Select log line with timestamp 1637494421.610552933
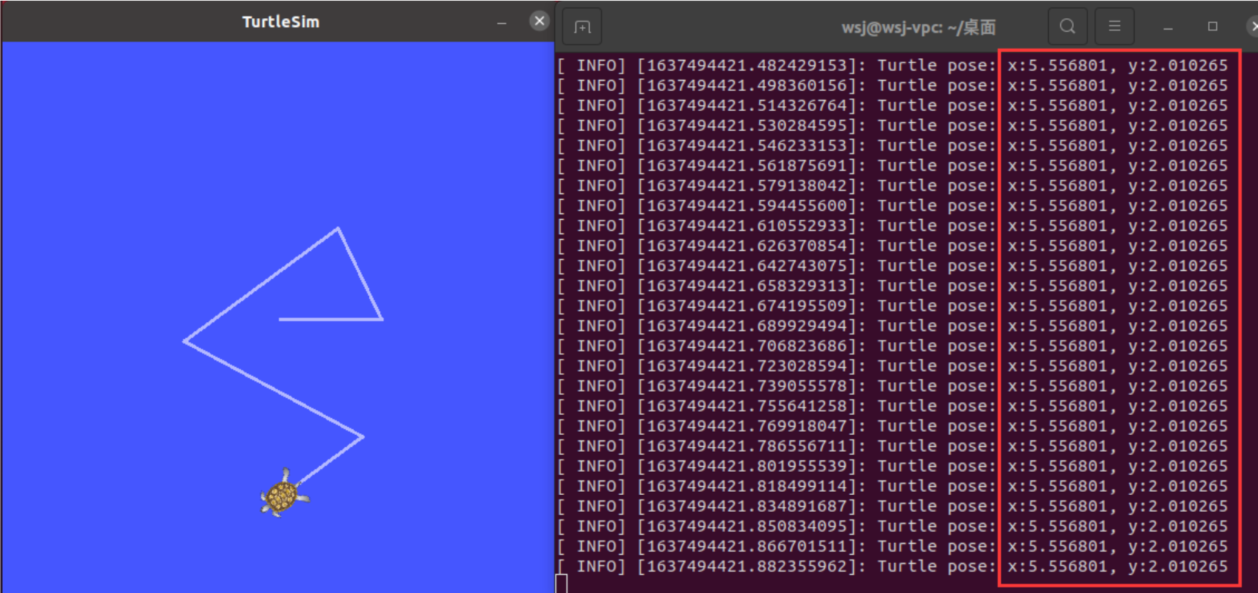 click(893, 226)
